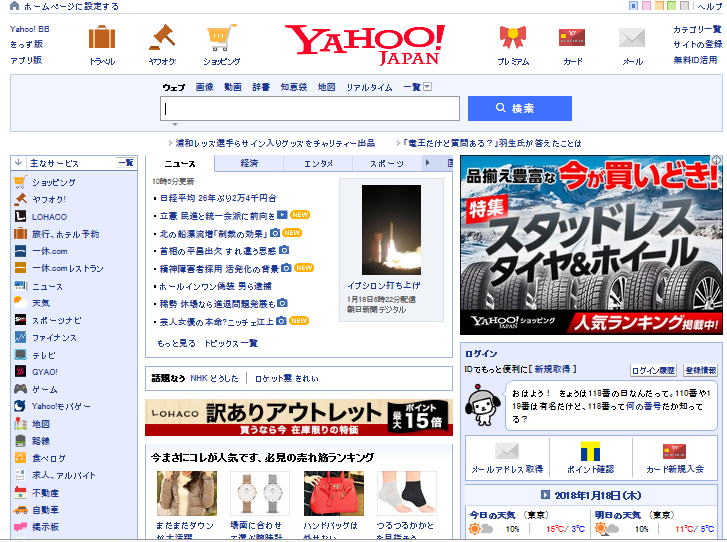Click the GYAO! icon in sidebar
727x542 pixels.
pyautogui.click(x=20, y=371)
